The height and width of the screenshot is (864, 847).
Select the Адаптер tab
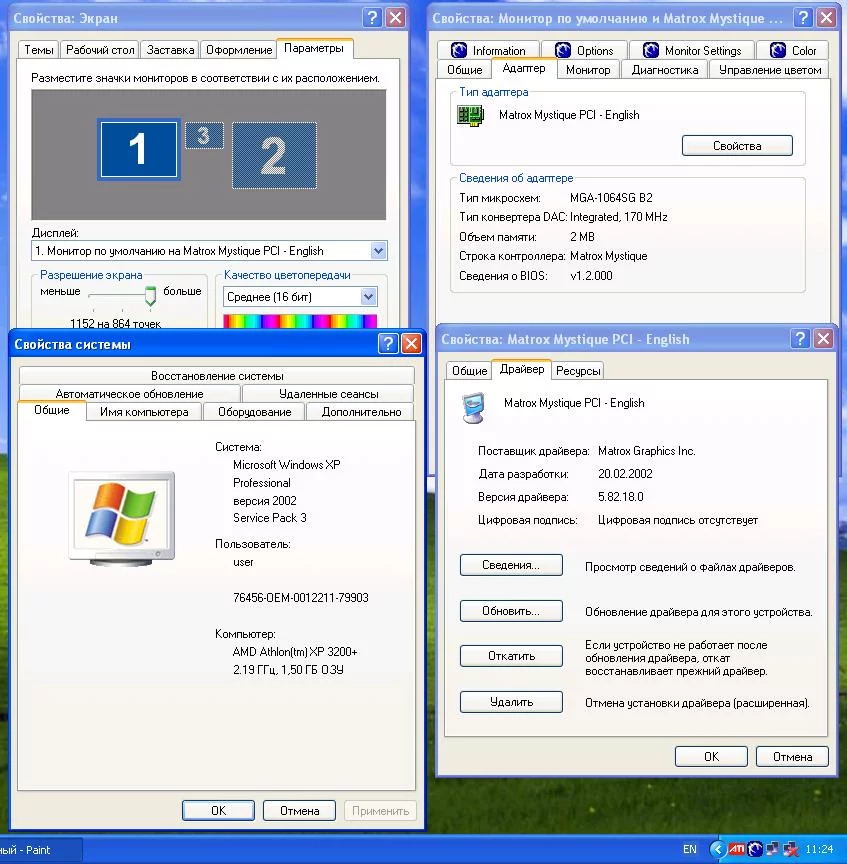pos(524,68)
